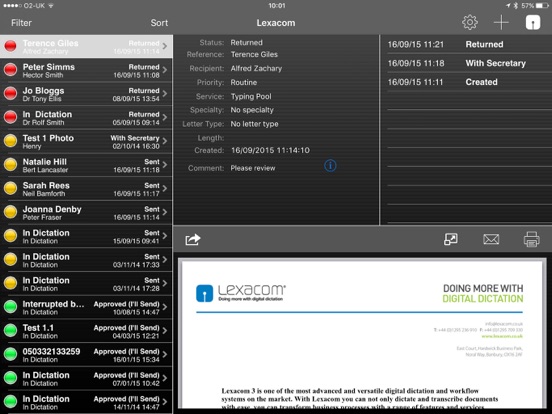
Task: Select the Jo Bloggs dictation
Action: [86, 94]
